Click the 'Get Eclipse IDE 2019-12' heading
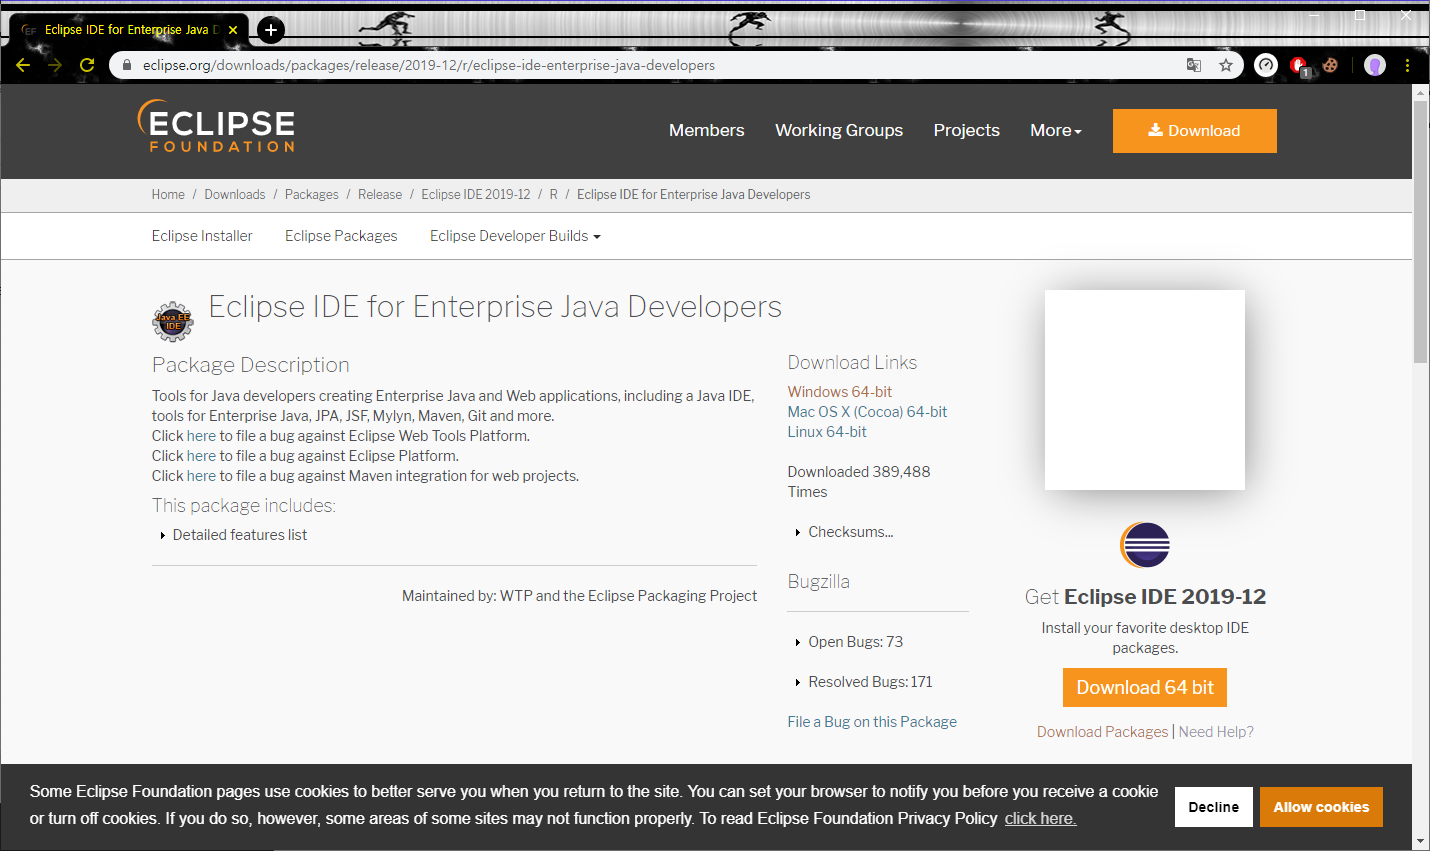Image resolution: width=1430 pixels, height=851 pixels. click(x=1145, y=597)
